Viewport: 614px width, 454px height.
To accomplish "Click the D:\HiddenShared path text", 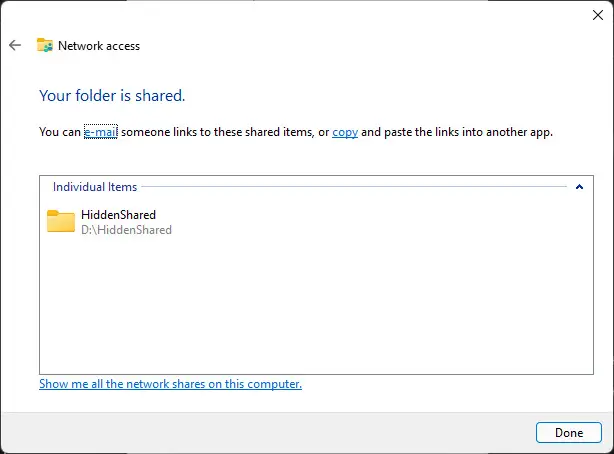I will pyautogui.click(x=126, y=230).
